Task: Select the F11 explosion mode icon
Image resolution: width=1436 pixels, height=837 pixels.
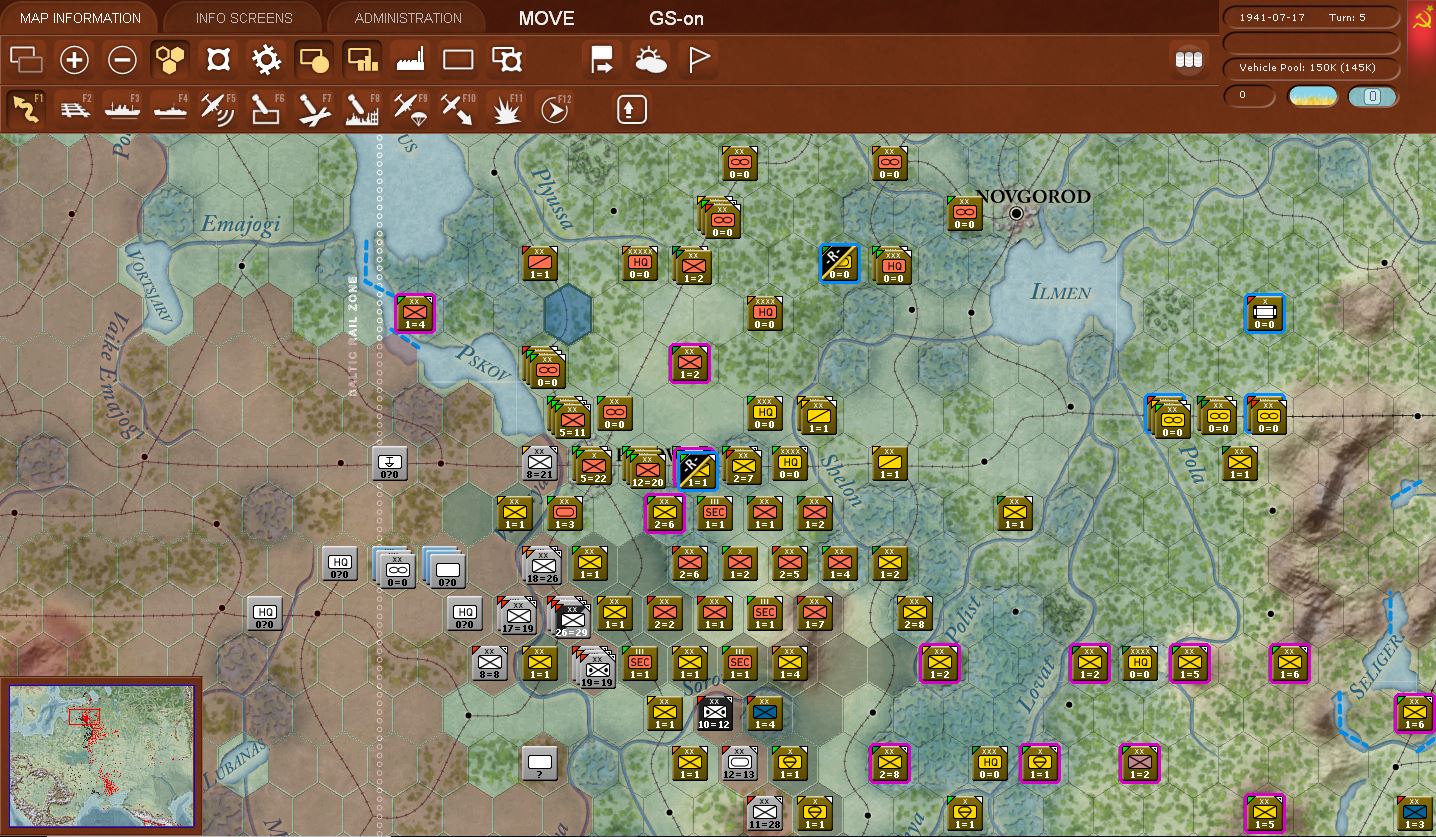Action: [506, 108]
